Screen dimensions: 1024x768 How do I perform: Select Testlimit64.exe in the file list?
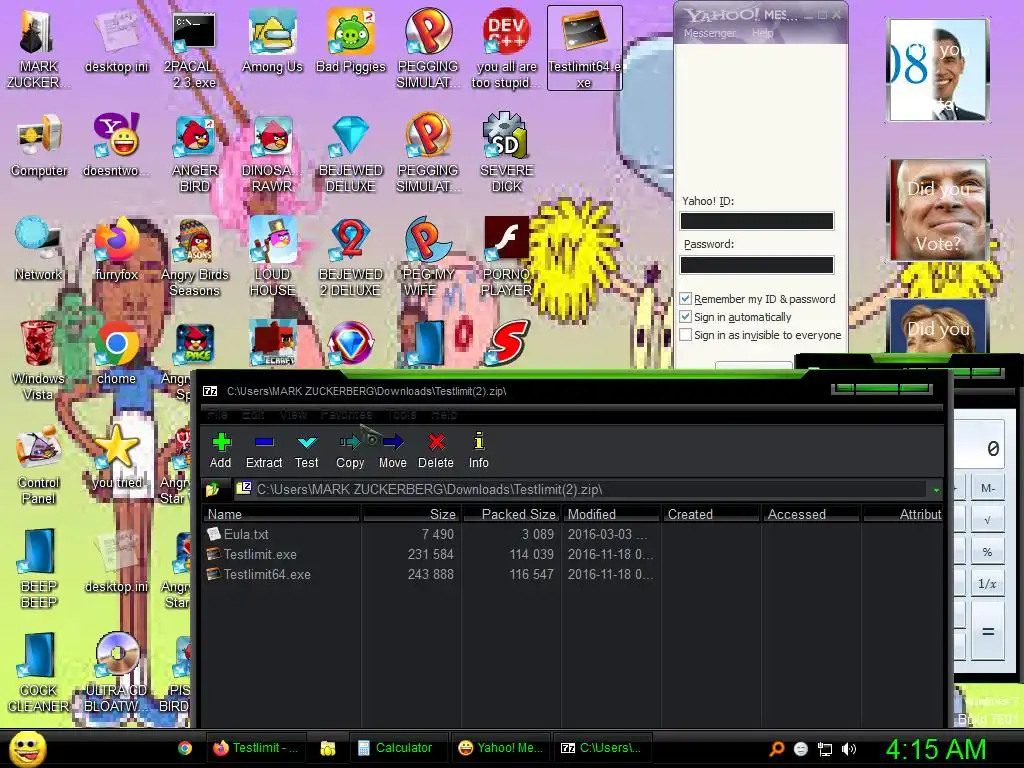[x=573, y=575]
